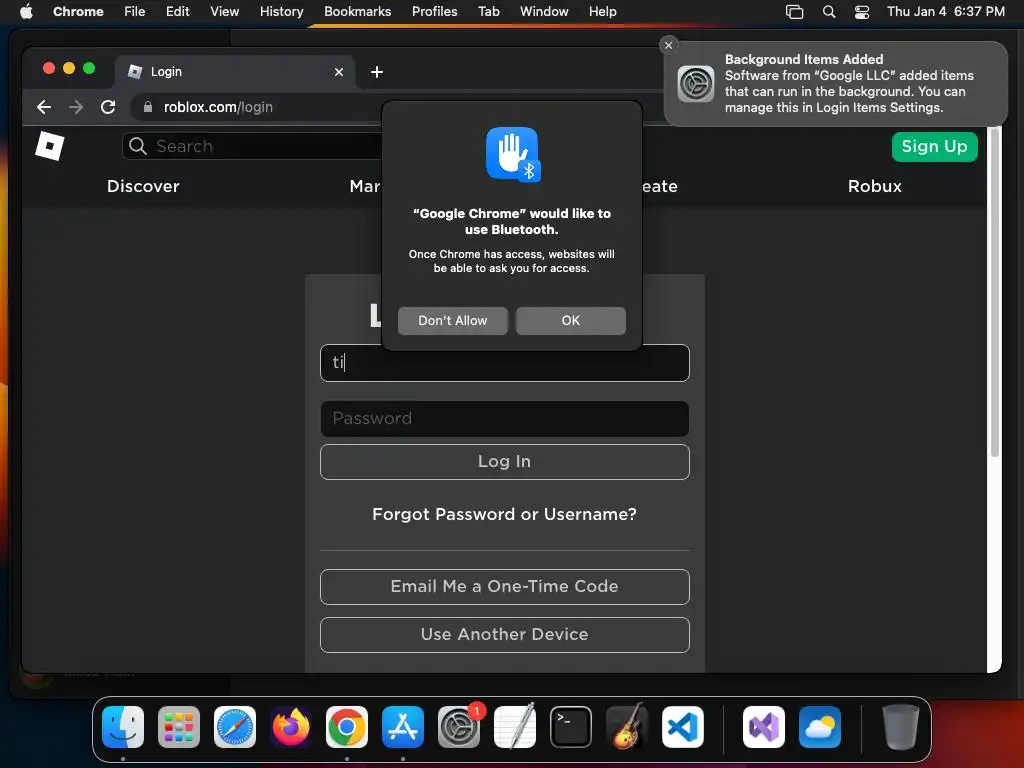Click the search magnifier icon in Roblox header

click(x=137, y=146)
